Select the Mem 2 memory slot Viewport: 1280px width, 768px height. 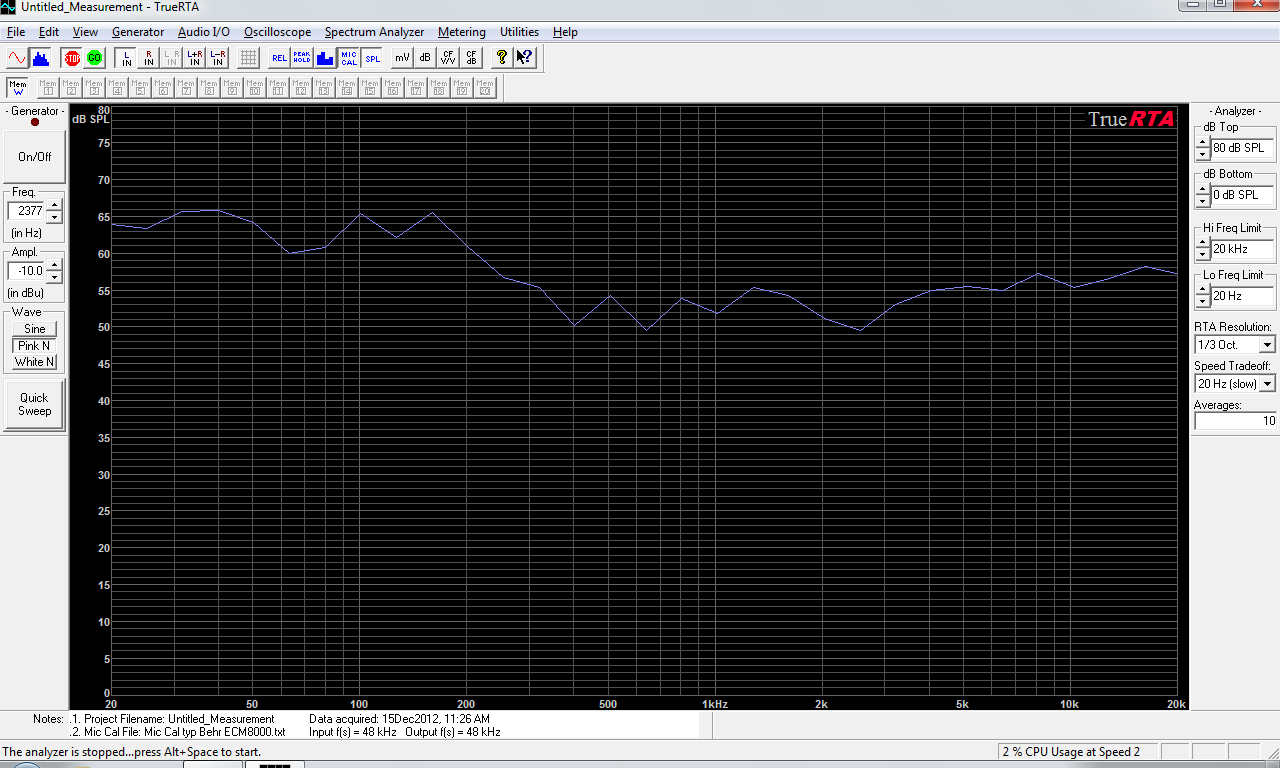70,88
